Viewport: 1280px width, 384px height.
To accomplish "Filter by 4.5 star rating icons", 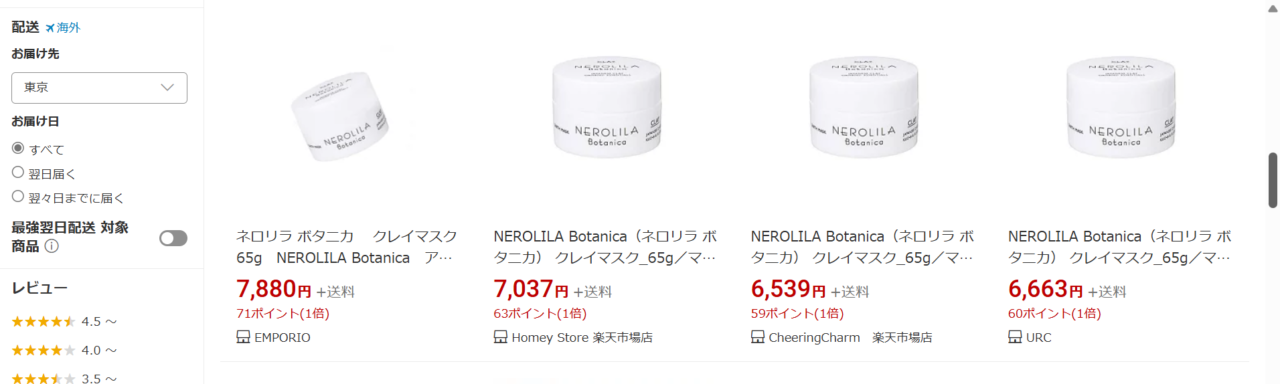I will click(x=43, y=321).
